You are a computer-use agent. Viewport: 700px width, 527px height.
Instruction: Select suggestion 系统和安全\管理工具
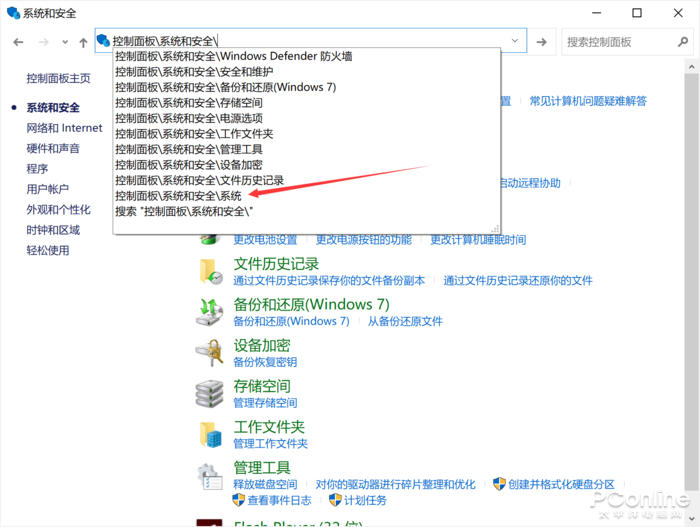(307, 149)
